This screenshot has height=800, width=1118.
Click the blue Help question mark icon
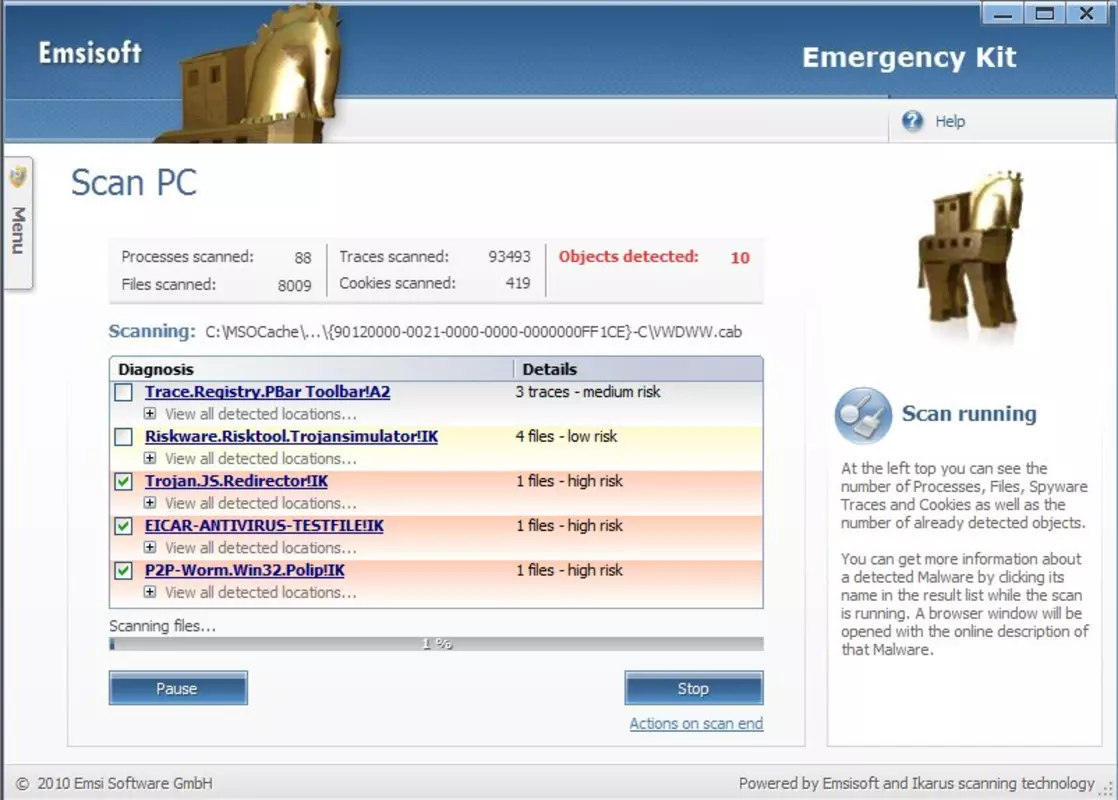912,121
